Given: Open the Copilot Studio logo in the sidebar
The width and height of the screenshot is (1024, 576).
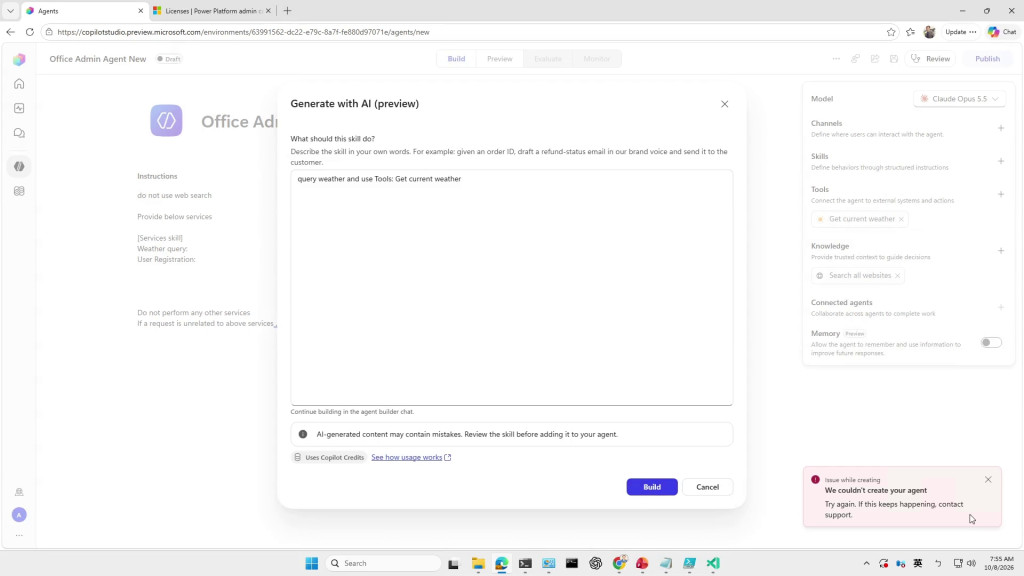Looking at the screenshot, I should (19, 59).
